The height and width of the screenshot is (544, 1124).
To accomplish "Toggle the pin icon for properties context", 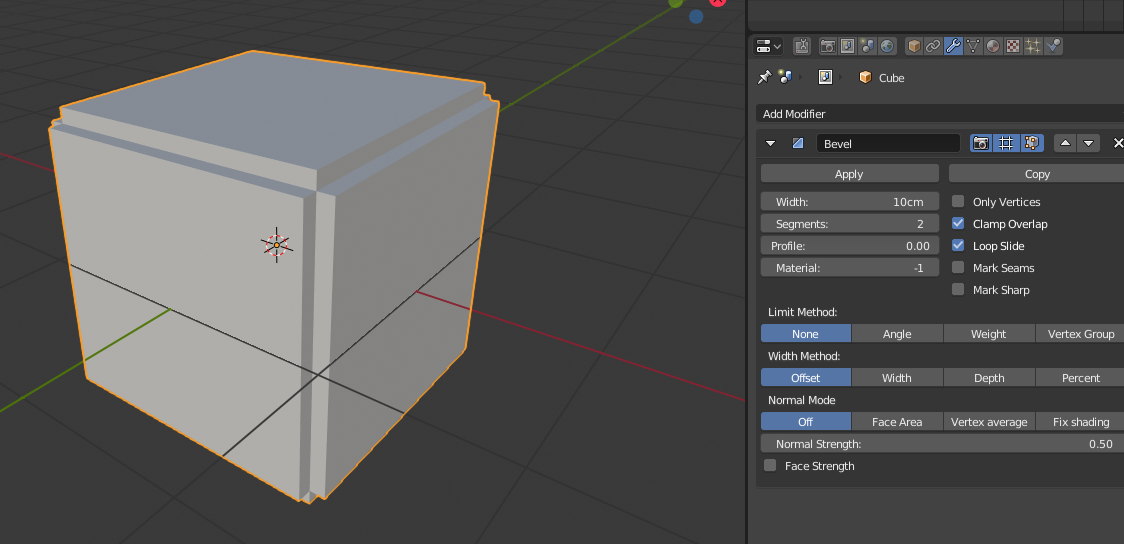I will tap(764, 77).
